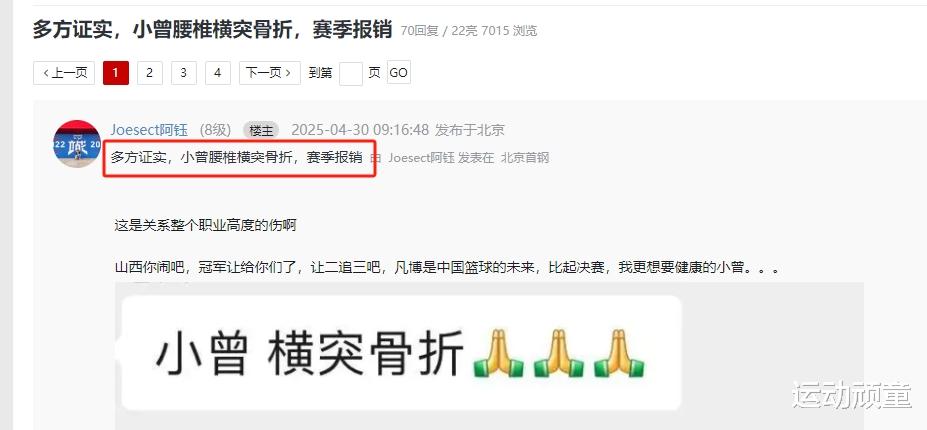This screenshot has width=927, height=430.
Task: Go to page 4
Action: [x=218, y=73]
